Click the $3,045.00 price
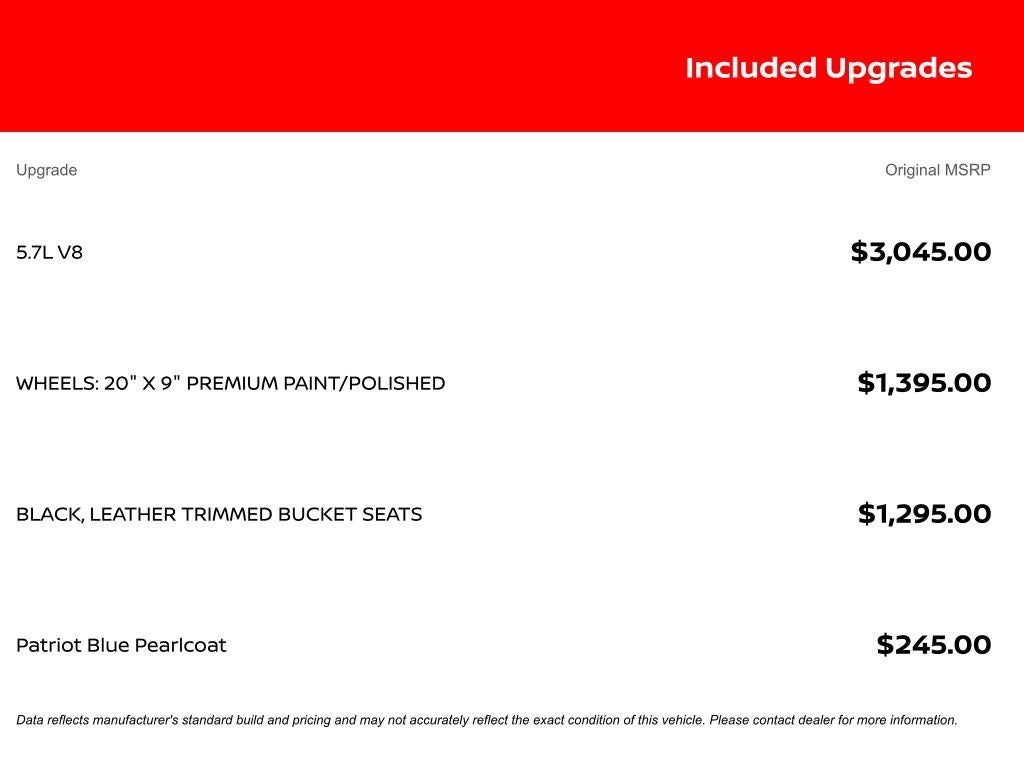The image size is (1024, 768). coord(920,252)
